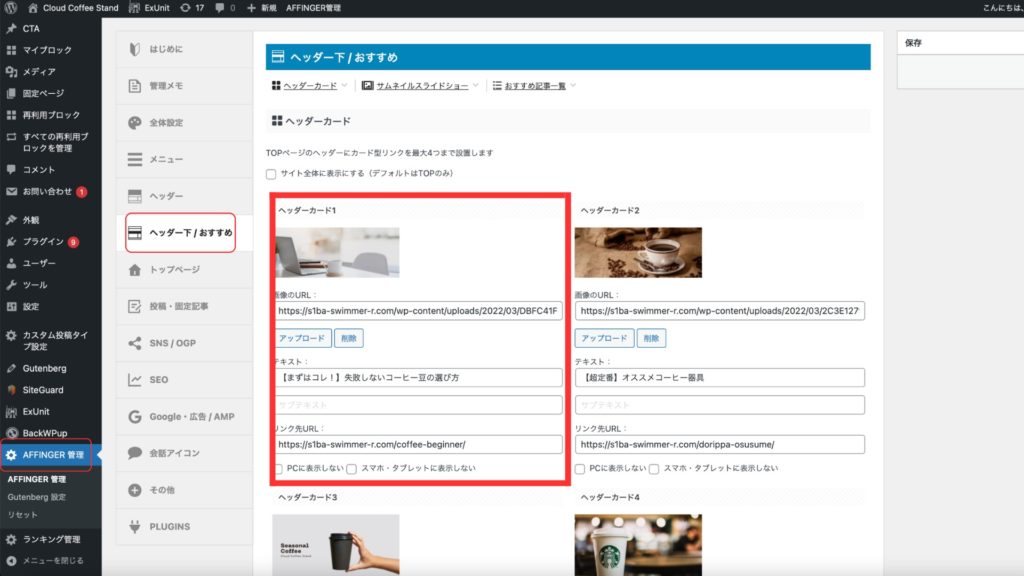
Task: Click the comments bubble icon in admin bar
Action: (x=221, y=7)
